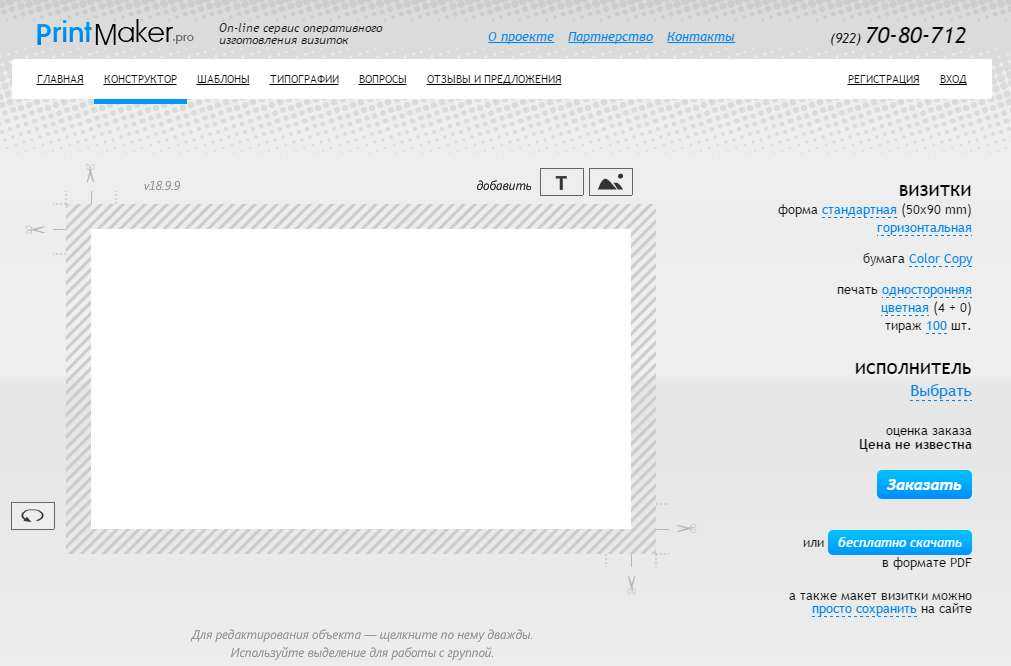The image size is (1011, 666).
Task: Click 'бесплатно скачать' PDF download button
Action: point(899,543)
